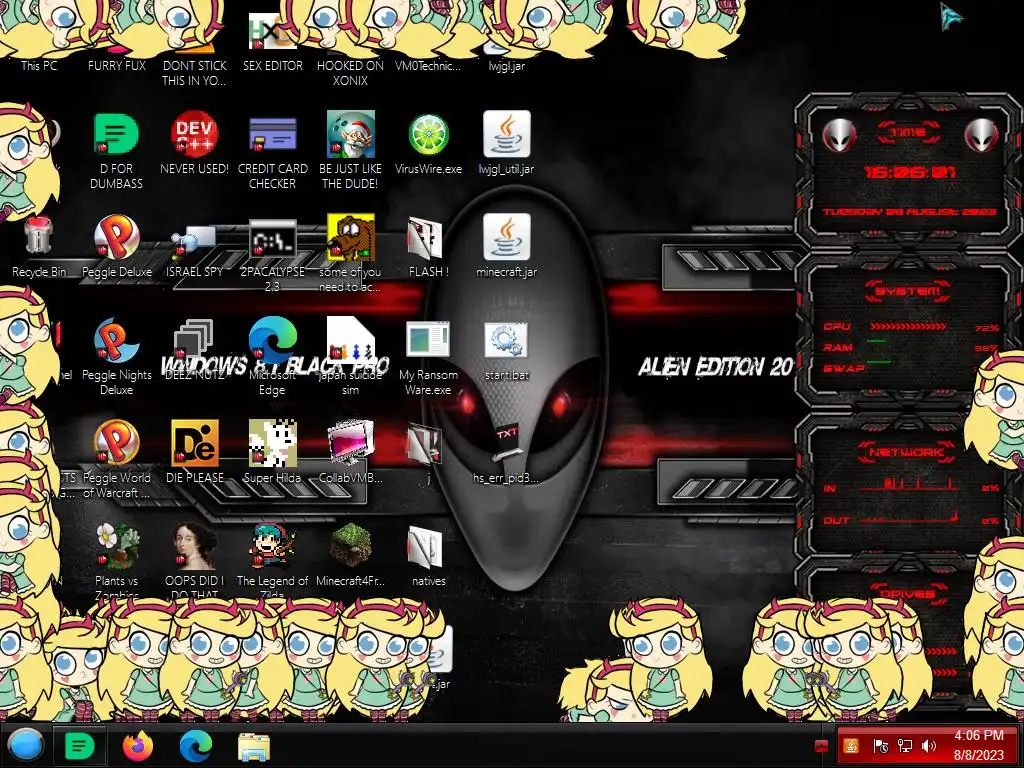Select the HOOKED ON XONIX label
The width and height of the screenshot is (1024, 768).
pyautogui.click(x=351, y=73)
